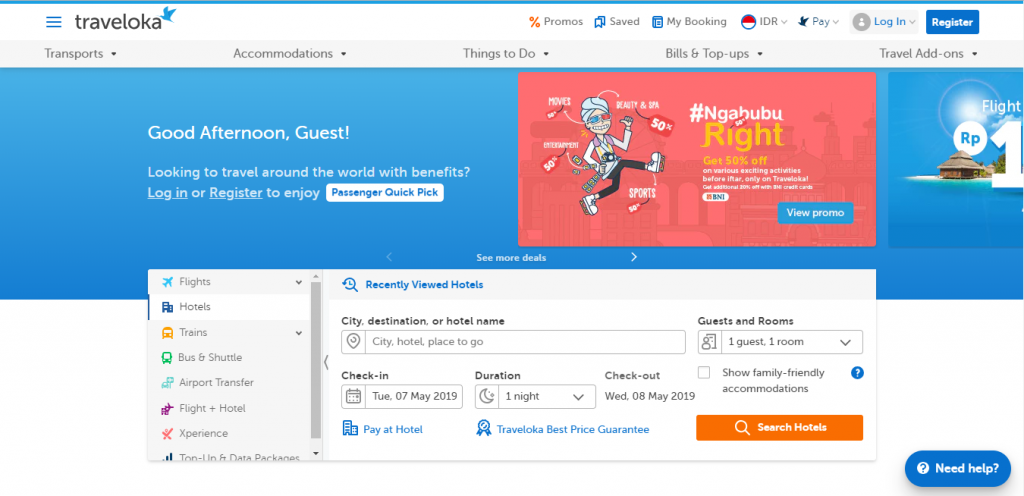This screenshot has width=1024, height=496.
Task: Collapse sidebar using the left angle handle
Action: pos(326,362)
